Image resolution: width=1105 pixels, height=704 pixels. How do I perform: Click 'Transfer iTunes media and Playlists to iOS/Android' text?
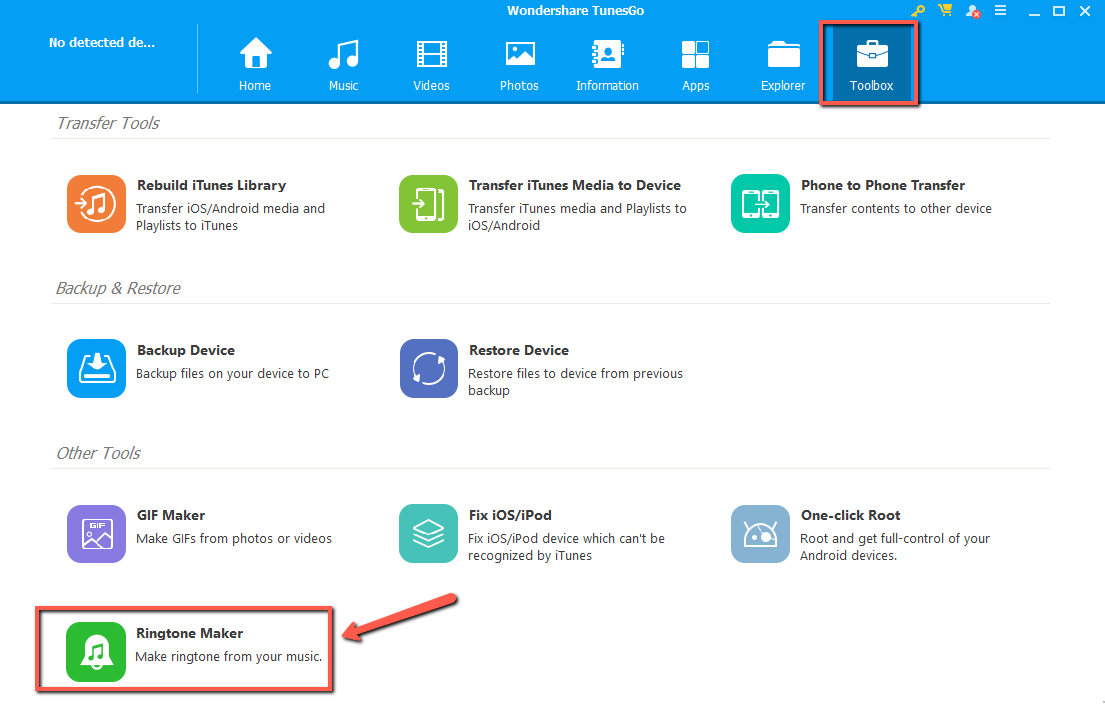pos(577,217)
